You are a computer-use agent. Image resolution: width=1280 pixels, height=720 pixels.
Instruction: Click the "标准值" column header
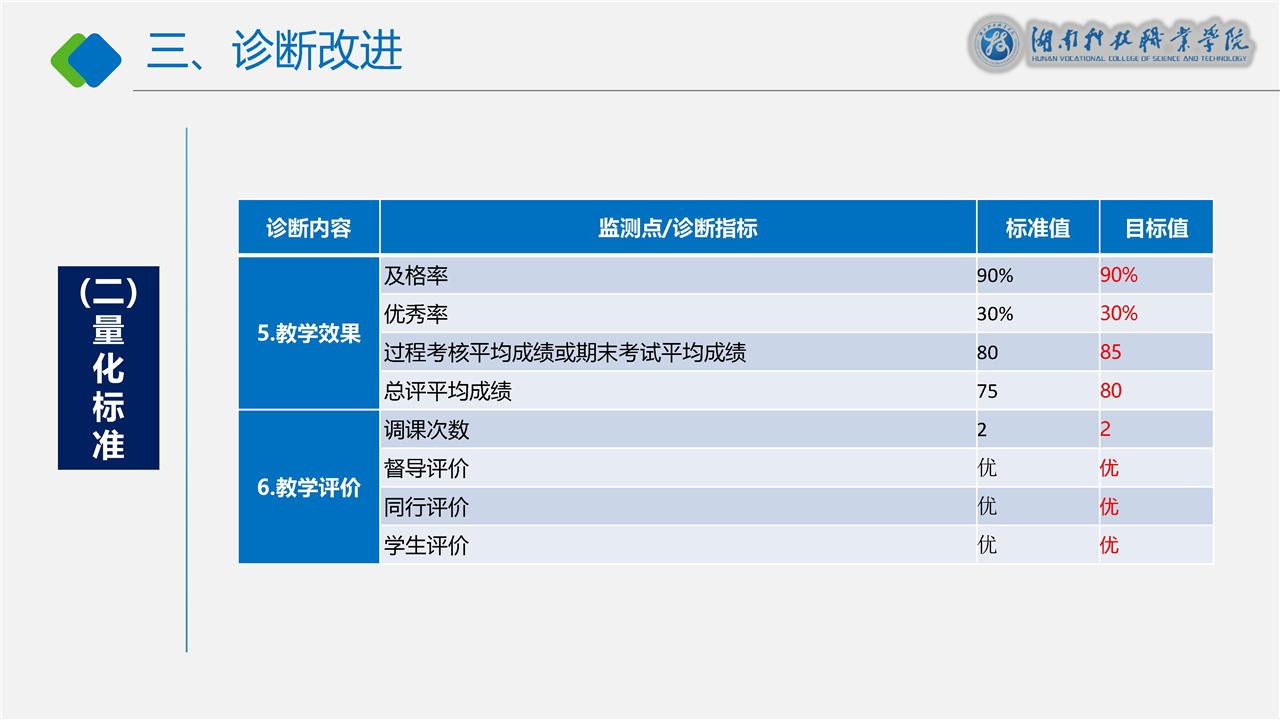pos(1037,228)
